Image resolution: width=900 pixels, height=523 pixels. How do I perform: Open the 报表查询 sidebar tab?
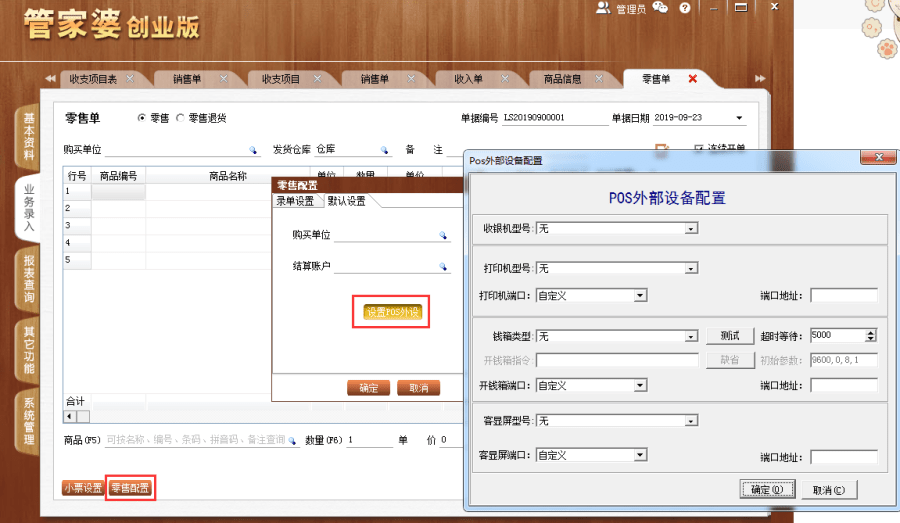click(x=28, y=279)
